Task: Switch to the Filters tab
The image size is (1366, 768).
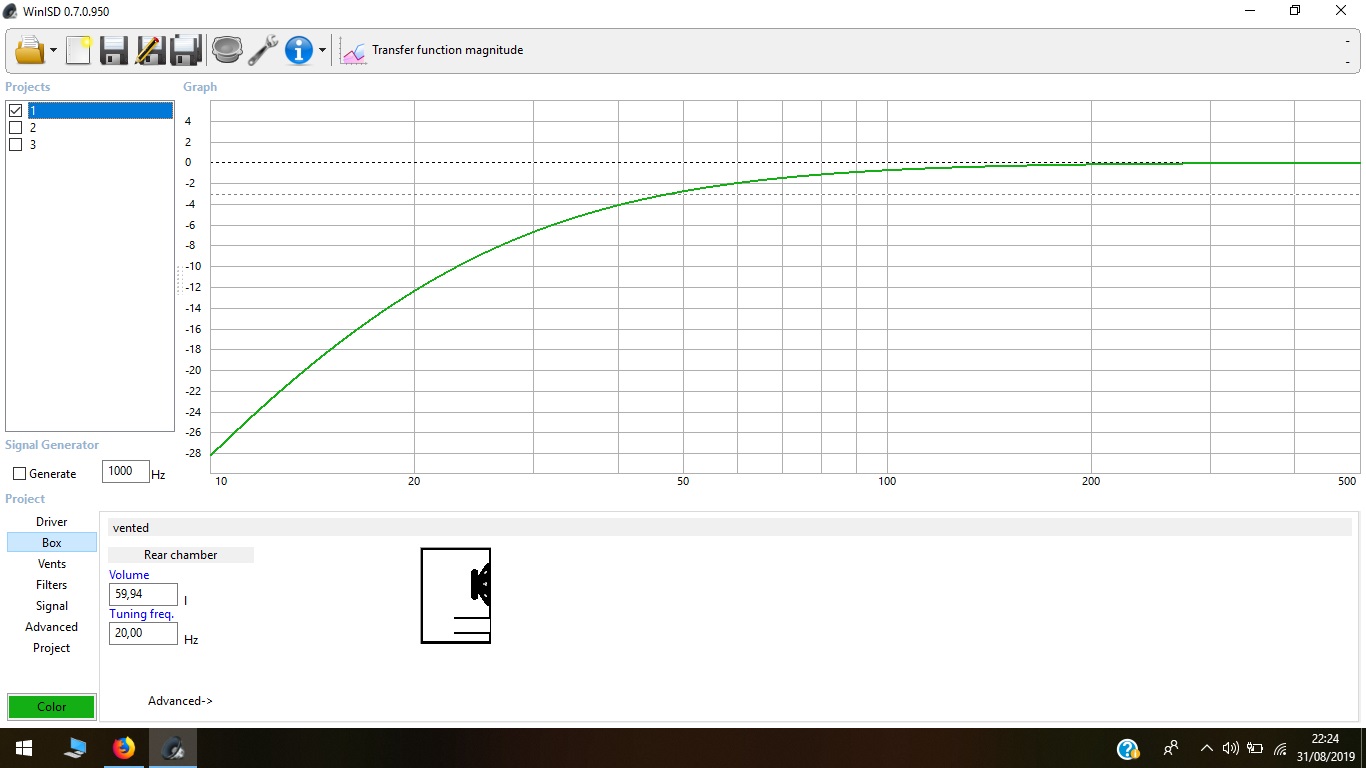Action: pyautogui.click(x=52, y=585)
